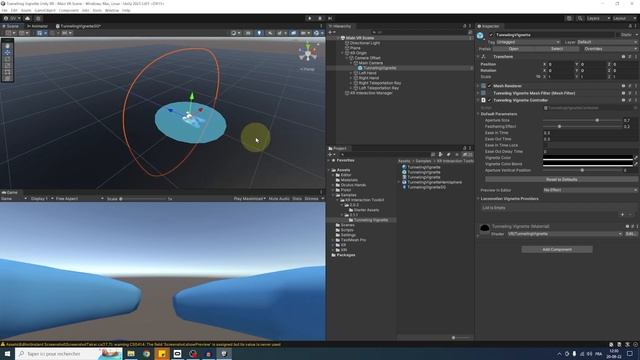The width and height of the screenshot is (640, 360).
Task: Select TunnelingVignetteSG asset
Action: coord(424,187)
